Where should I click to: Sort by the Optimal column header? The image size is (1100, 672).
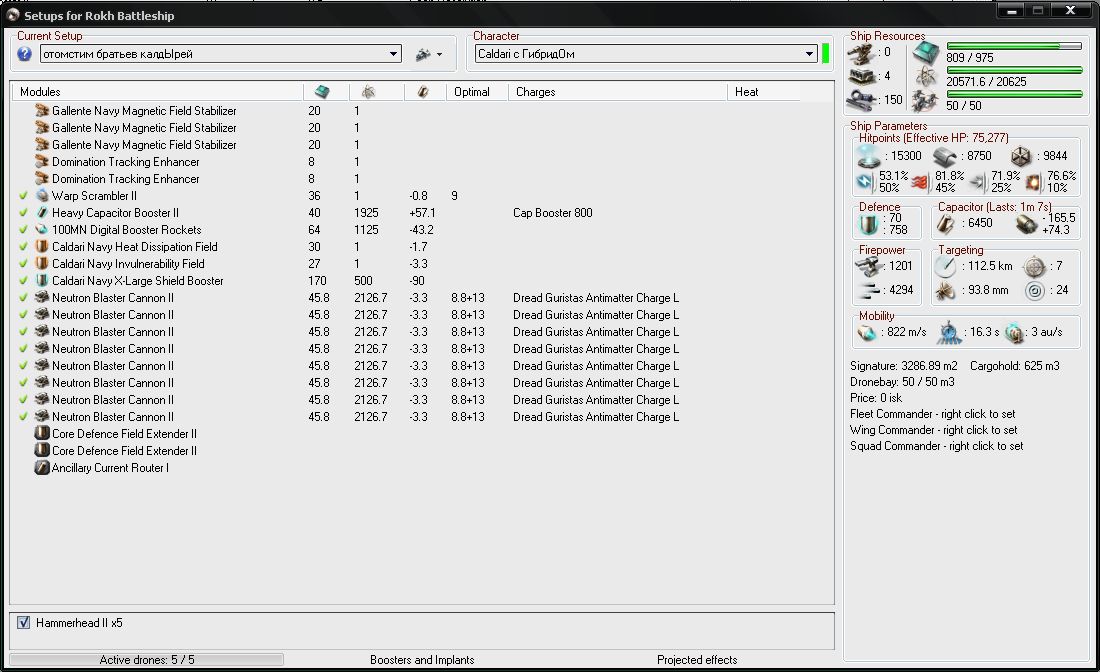pos(477,92)
